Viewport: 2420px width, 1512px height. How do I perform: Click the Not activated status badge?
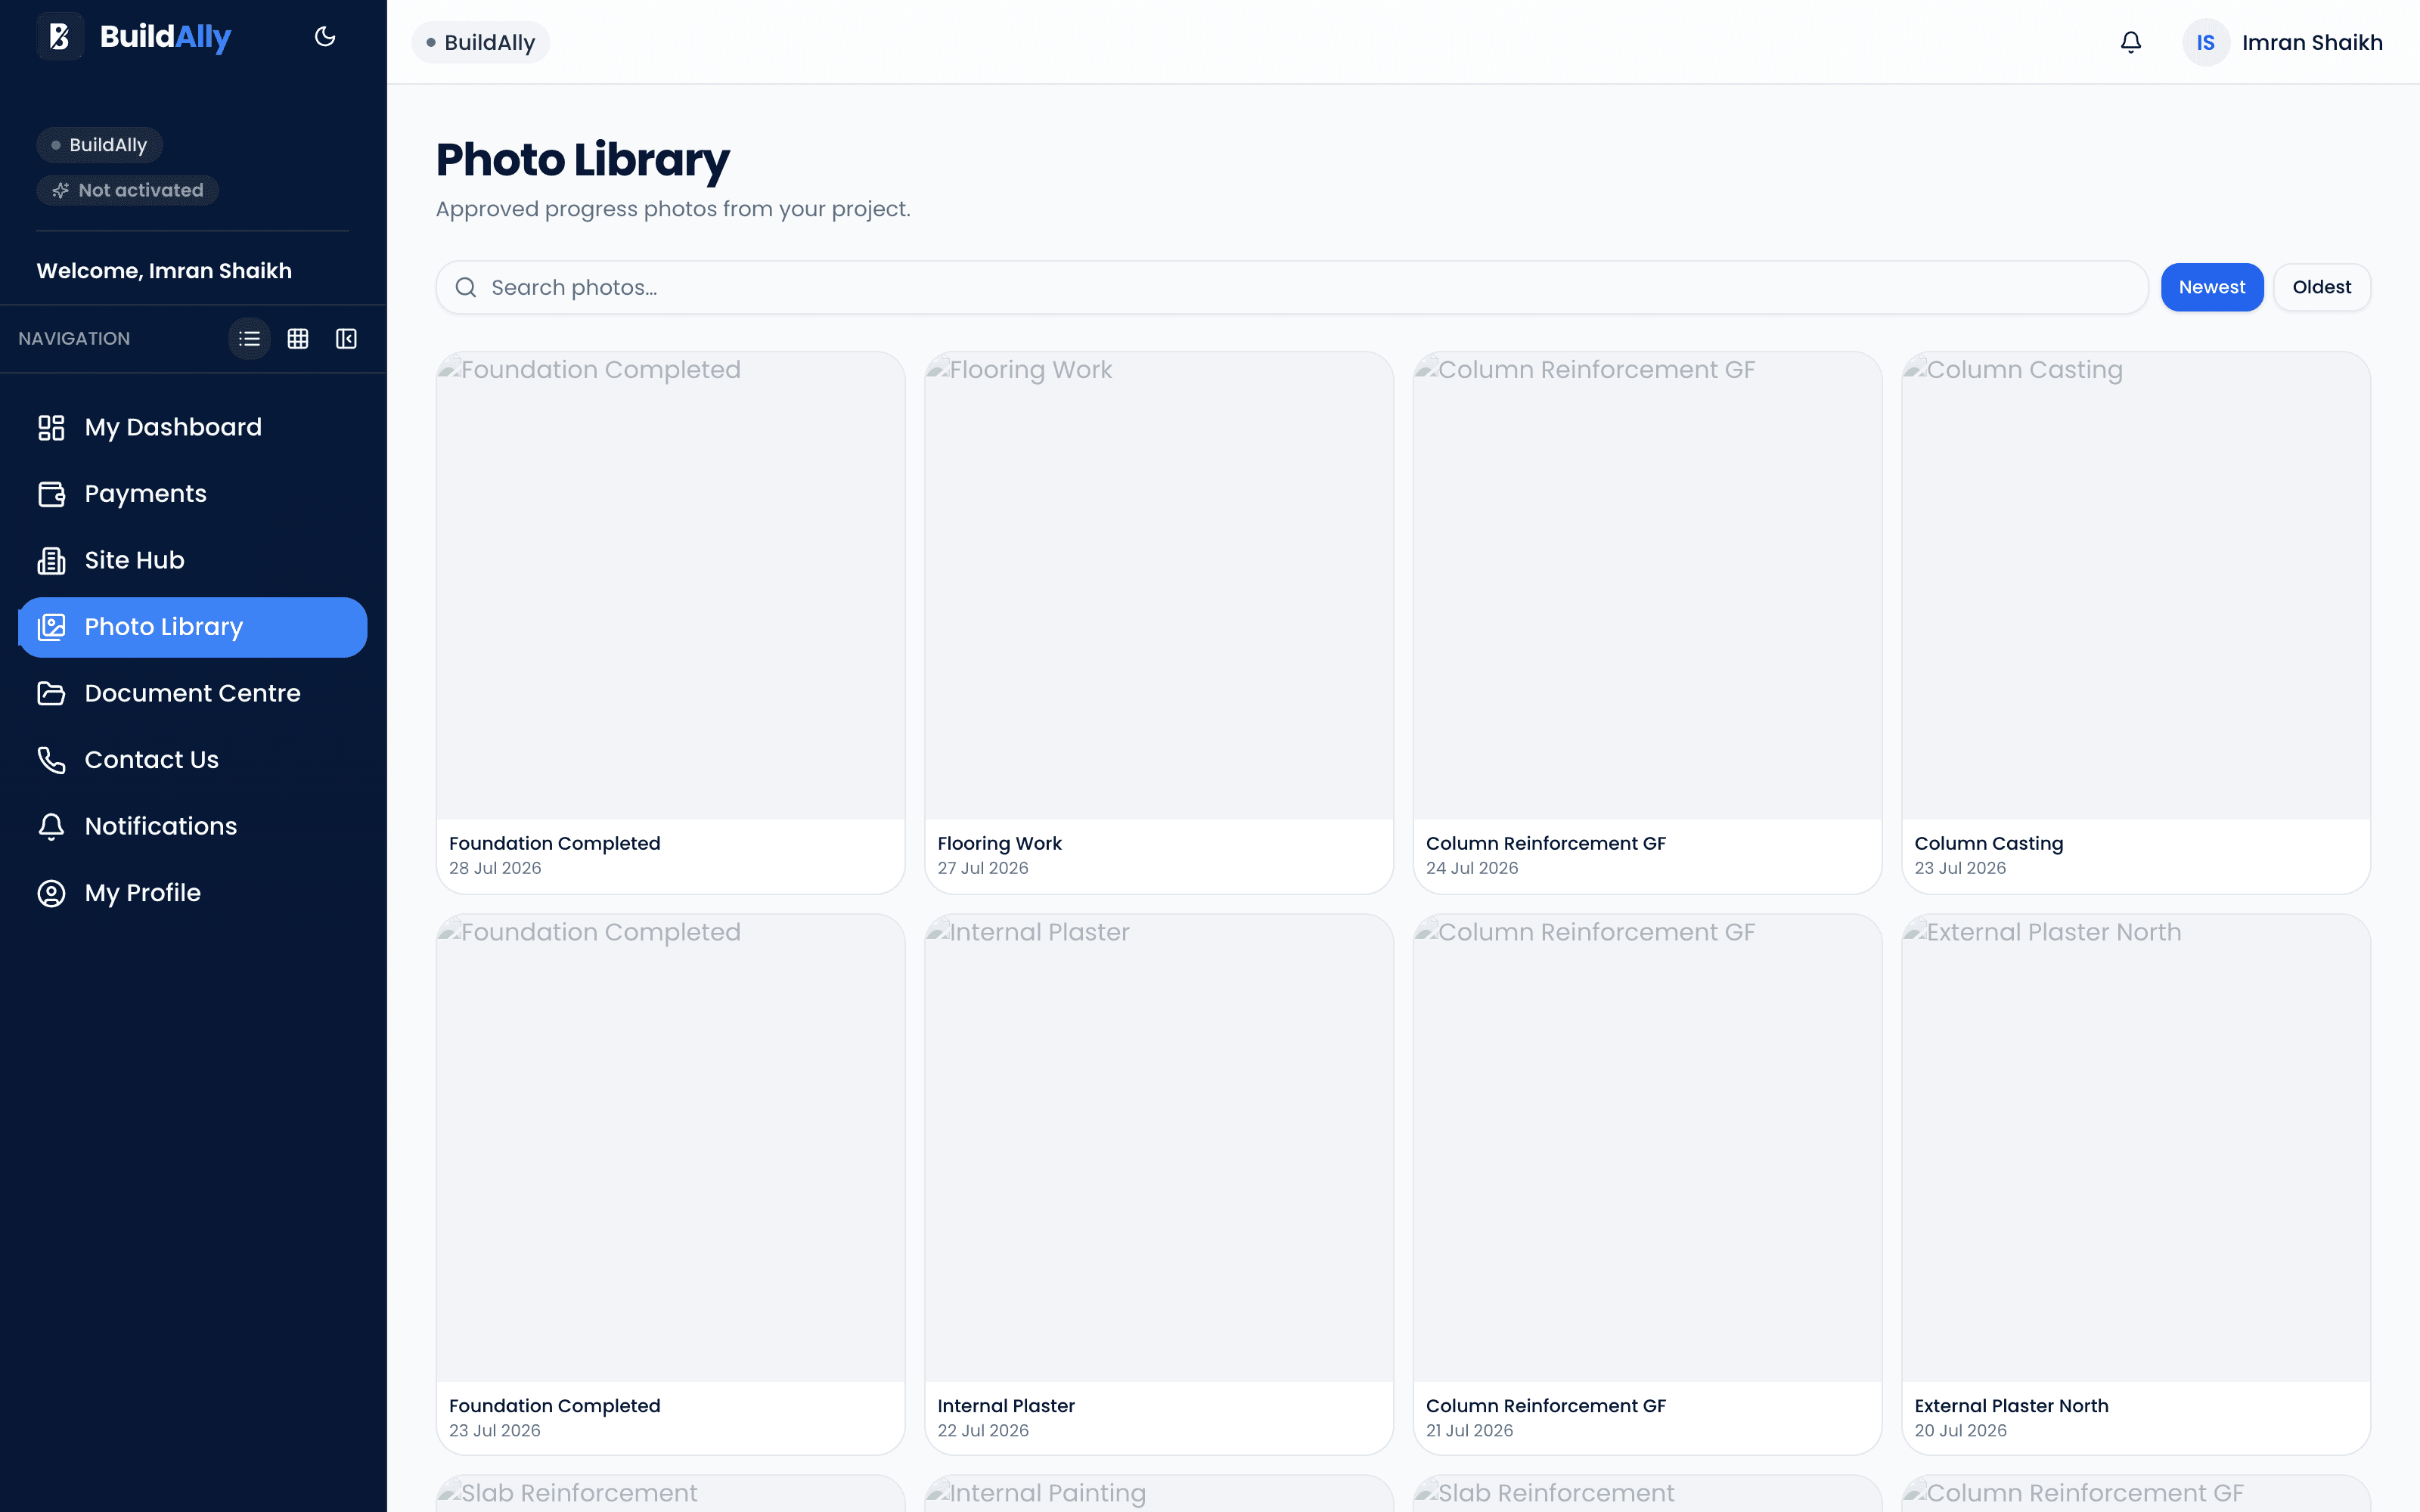tap(128, 190)
